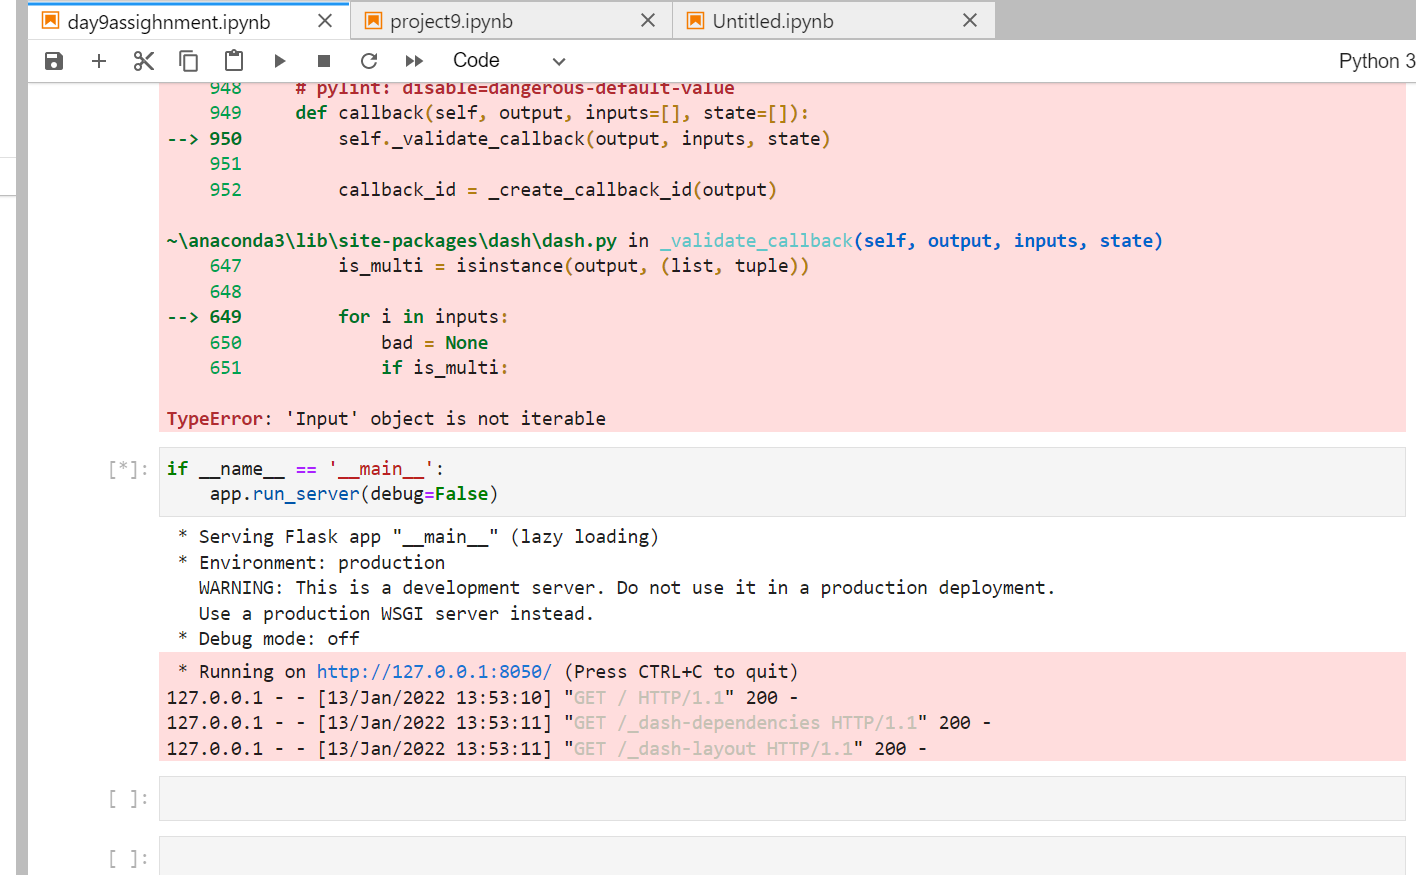This screenshot has width=1416, height=875.
Task: Click the GET /_dash-layout log line
Action: pos(546,749)
